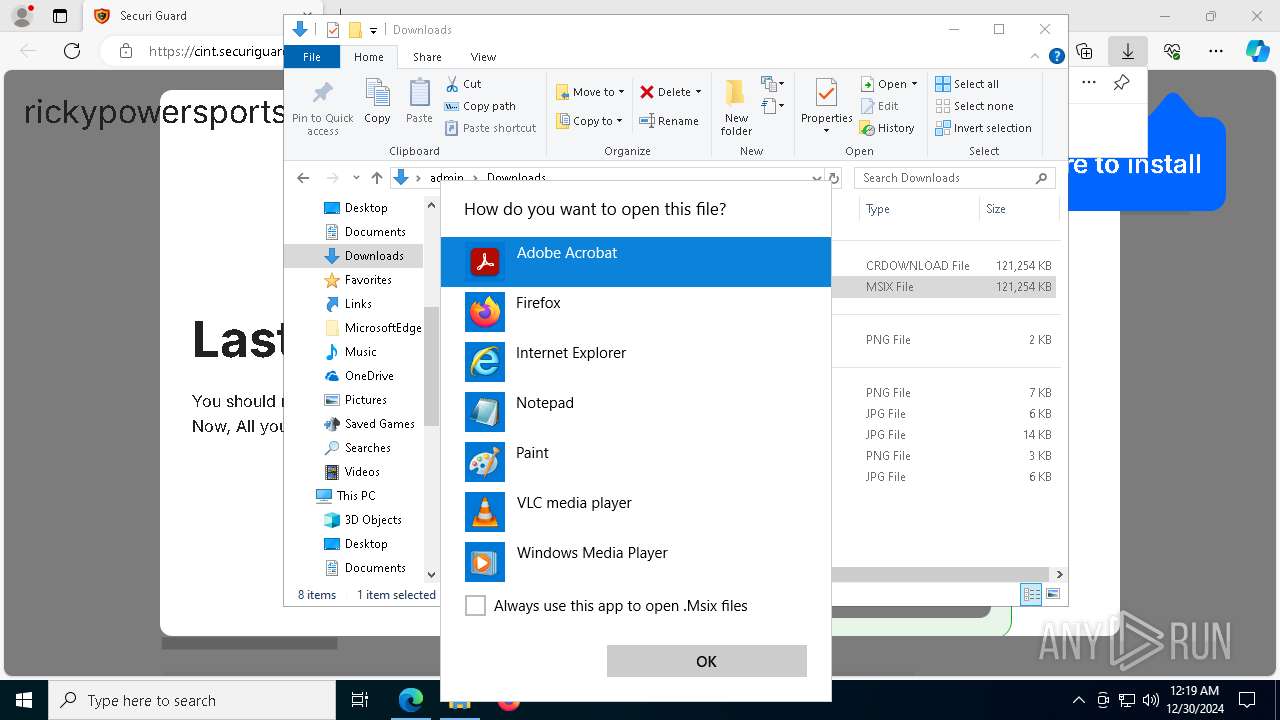Switch to large icons view button

(x=1052, y=594)
